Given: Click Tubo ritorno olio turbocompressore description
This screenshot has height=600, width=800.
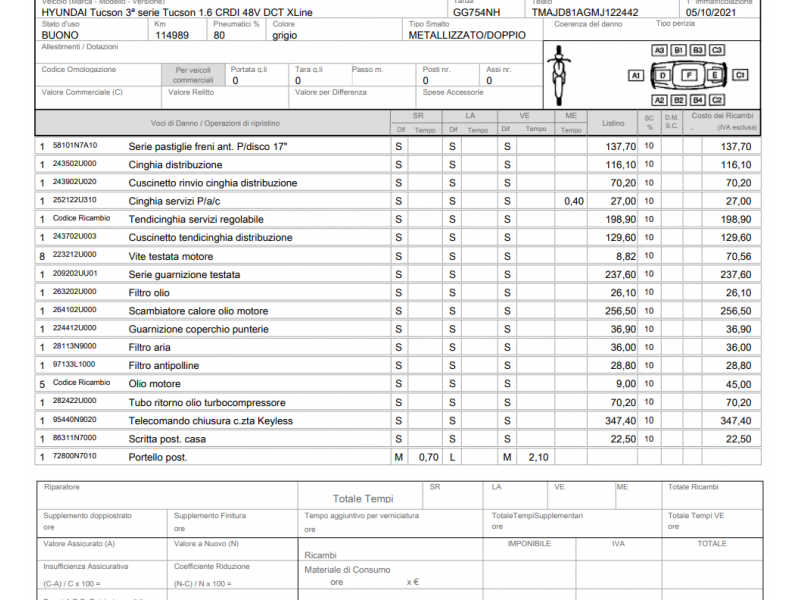Looking at the screenshot, I should pyautogui.click(x=207, y=403).
